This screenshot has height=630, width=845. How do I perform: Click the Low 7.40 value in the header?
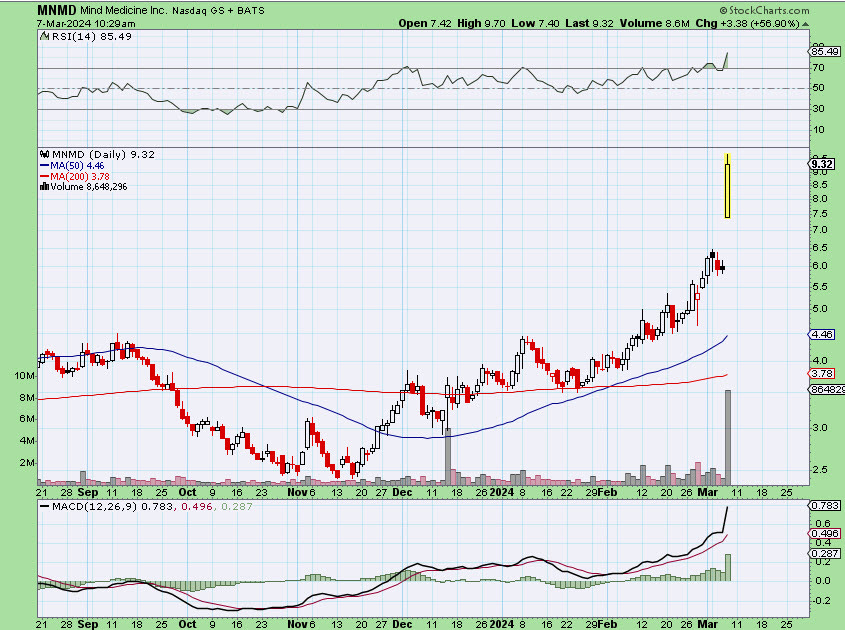click(535, 23)
